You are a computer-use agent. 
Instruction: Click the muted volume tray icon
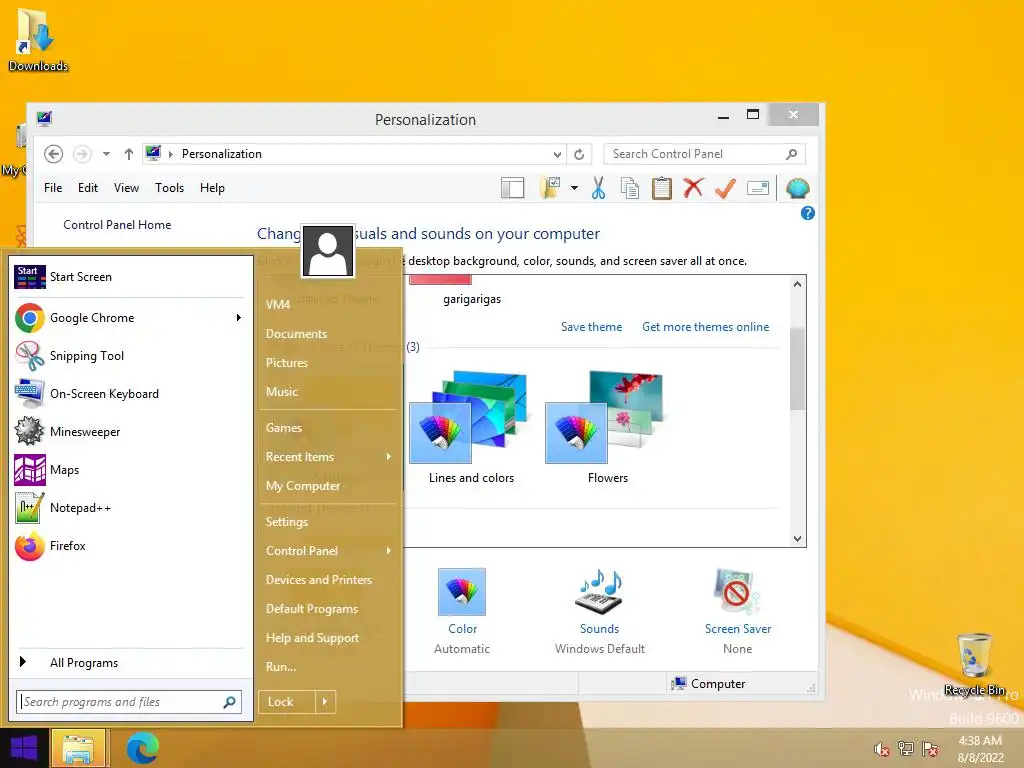coord(881,749)
